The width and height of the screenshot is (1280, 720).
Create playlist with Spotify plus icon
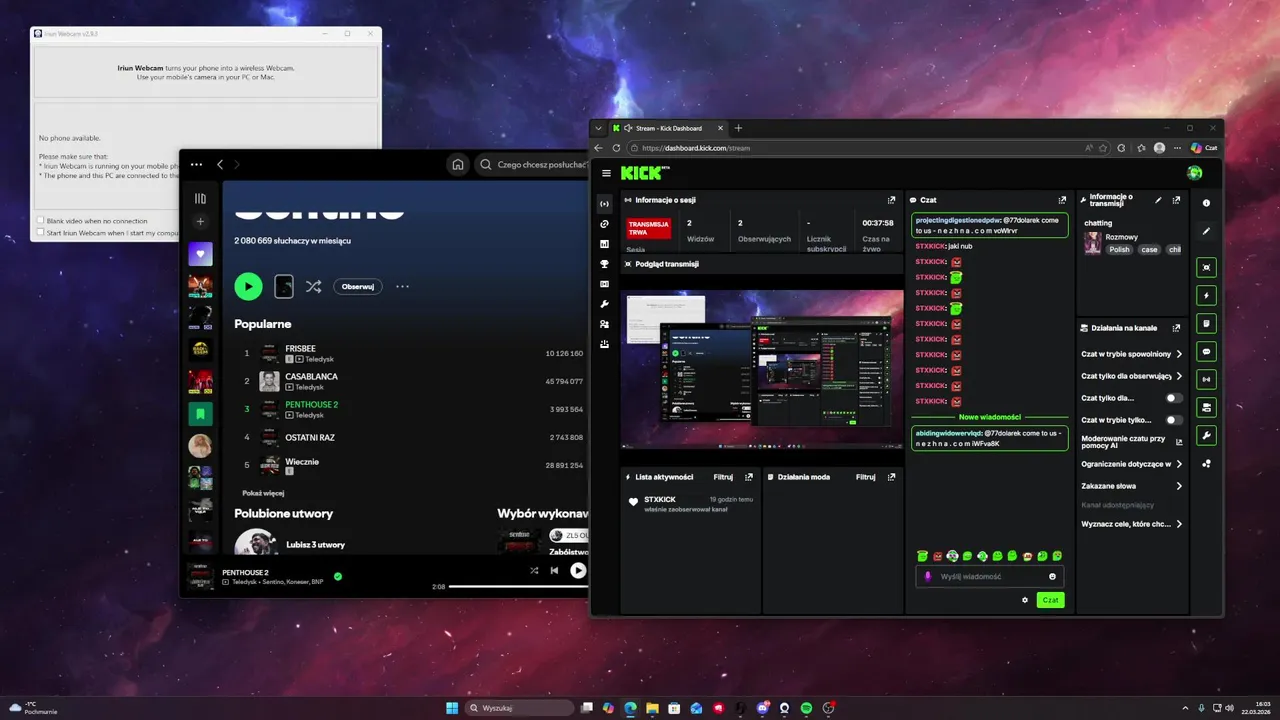[200, 221]
